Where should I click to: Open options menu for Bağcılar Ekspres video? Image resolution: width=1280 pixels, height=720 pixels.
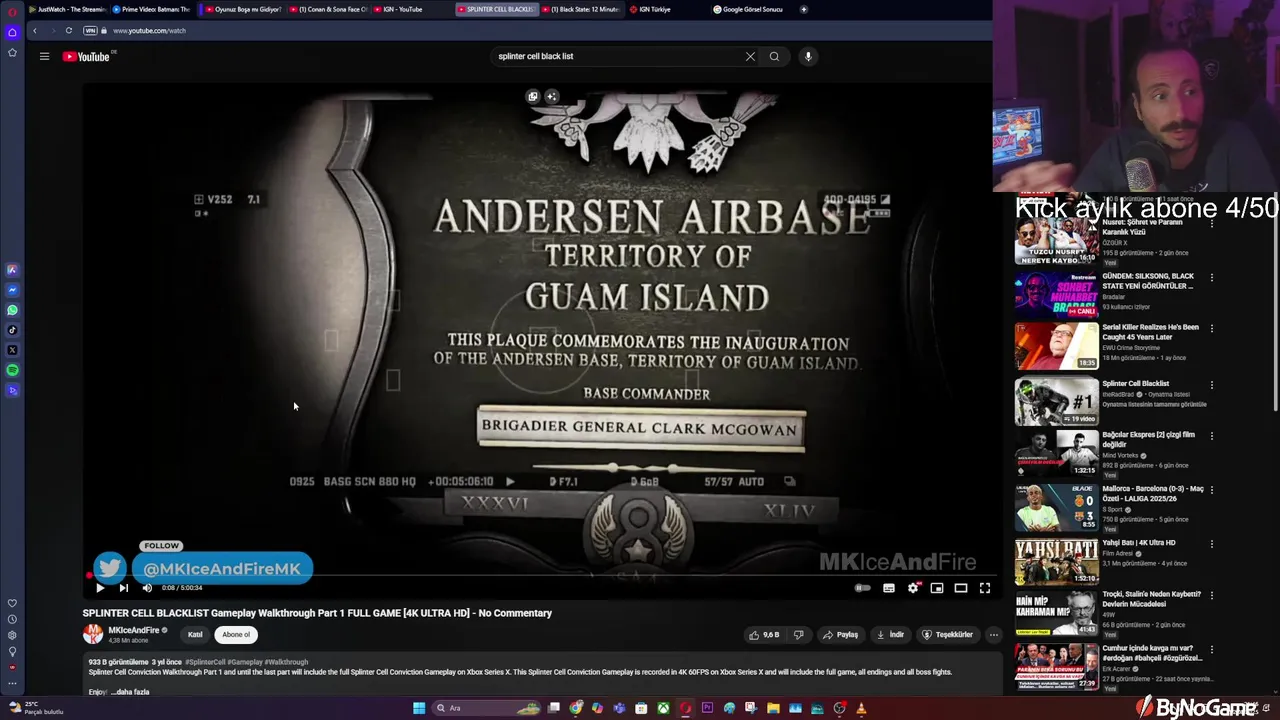1212,436
